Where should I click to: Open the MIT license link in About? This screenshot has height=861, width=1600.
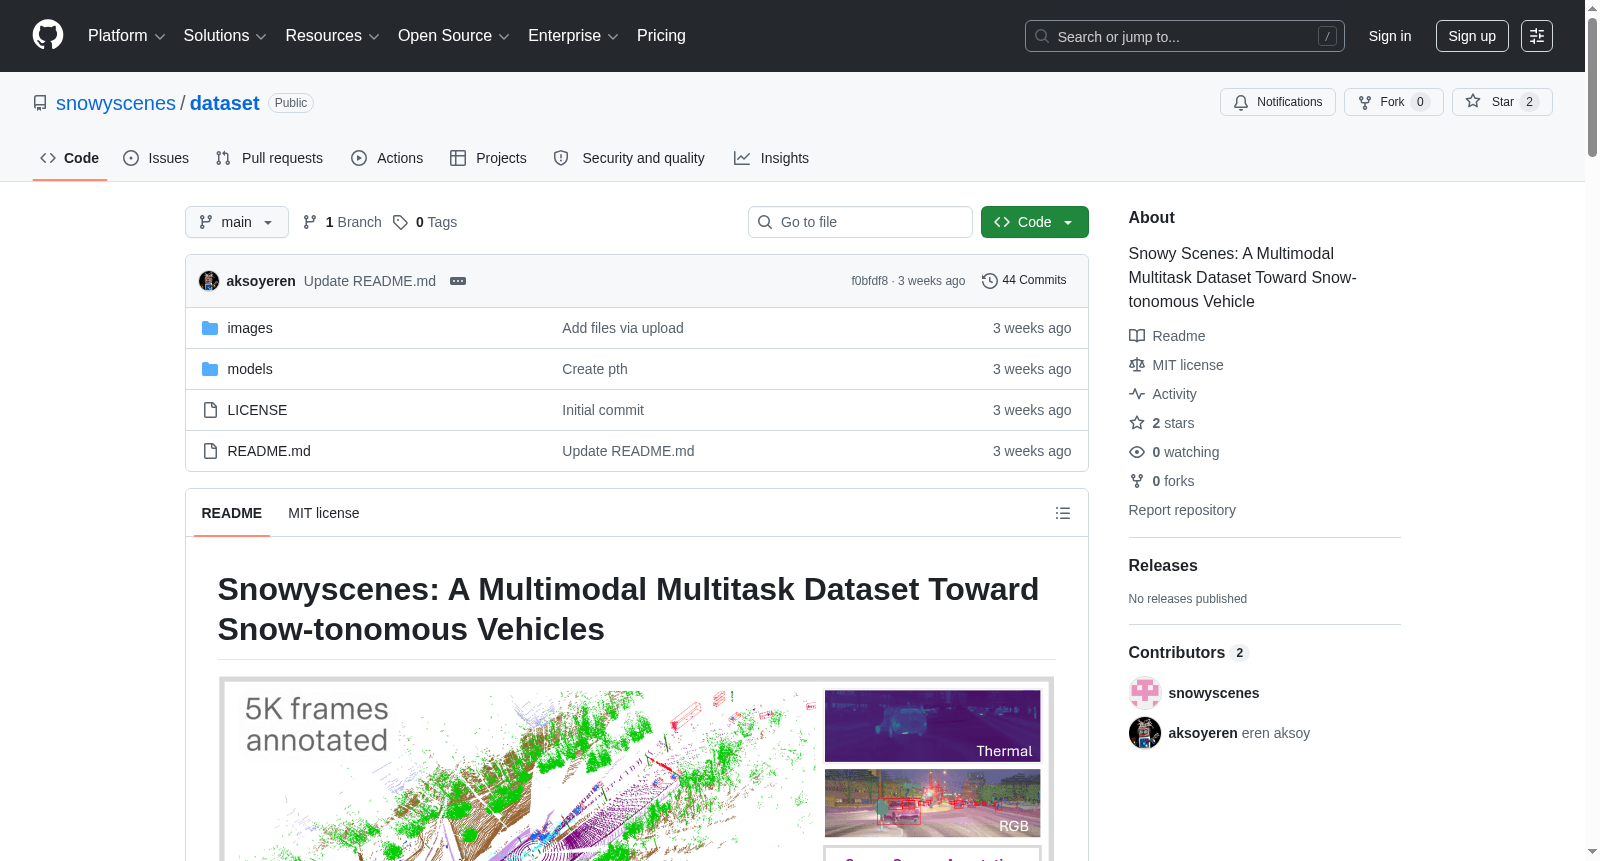(1176, 365)
